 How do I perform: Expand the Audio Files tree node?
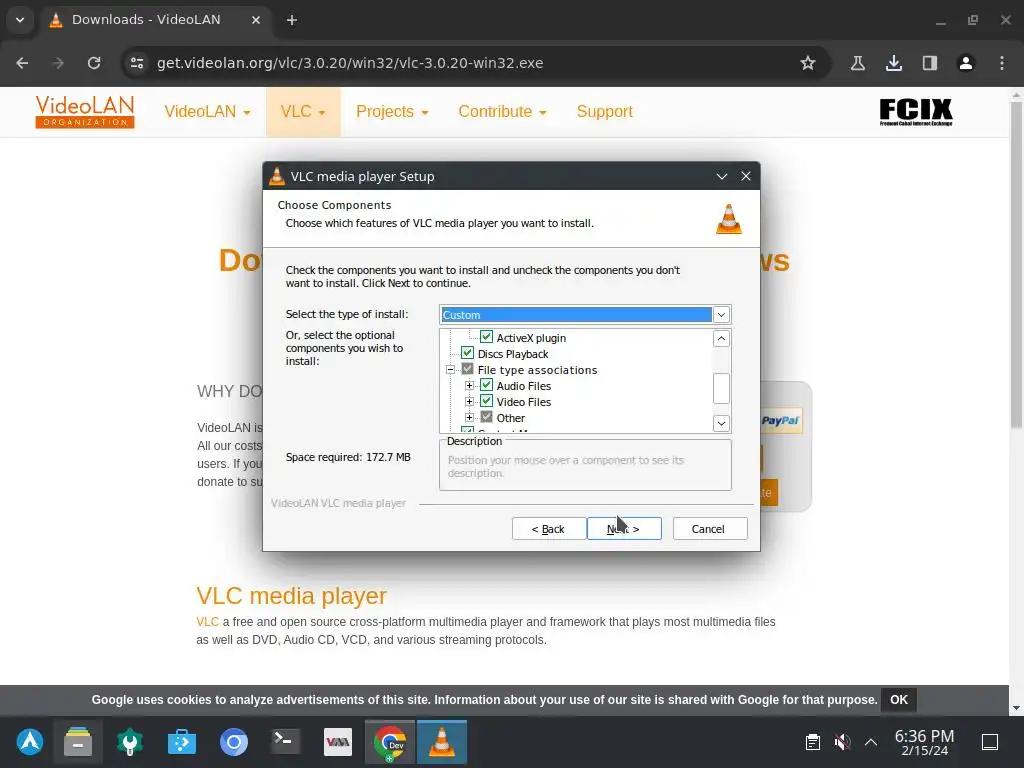pos(470,385)
